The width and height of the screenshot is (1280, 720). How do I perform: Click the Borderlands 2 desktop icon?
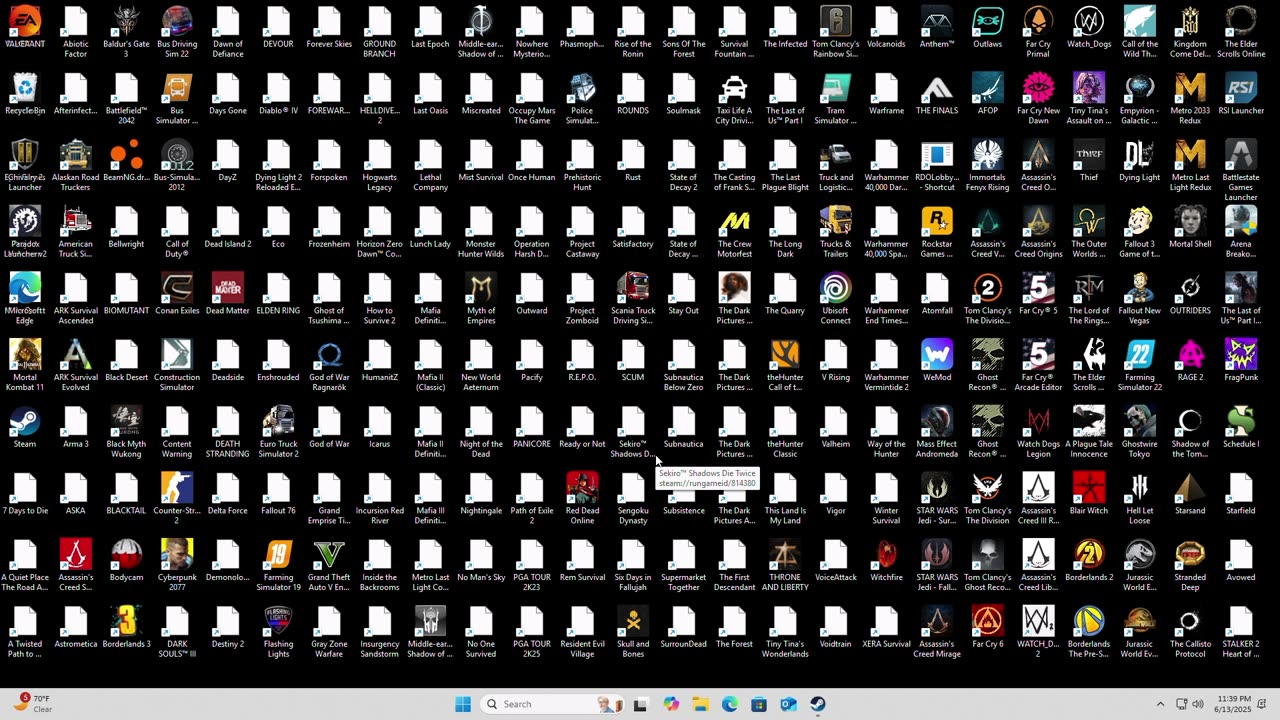point(1089,561)
